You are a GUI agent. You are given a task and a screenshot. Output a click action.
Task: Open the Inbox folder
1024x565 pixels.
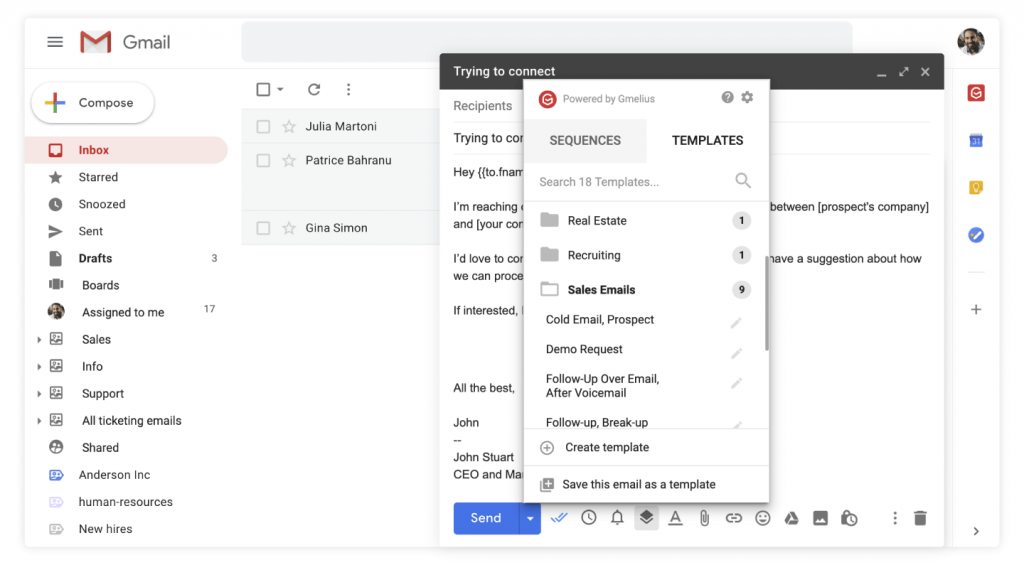(x=127, y=150)
